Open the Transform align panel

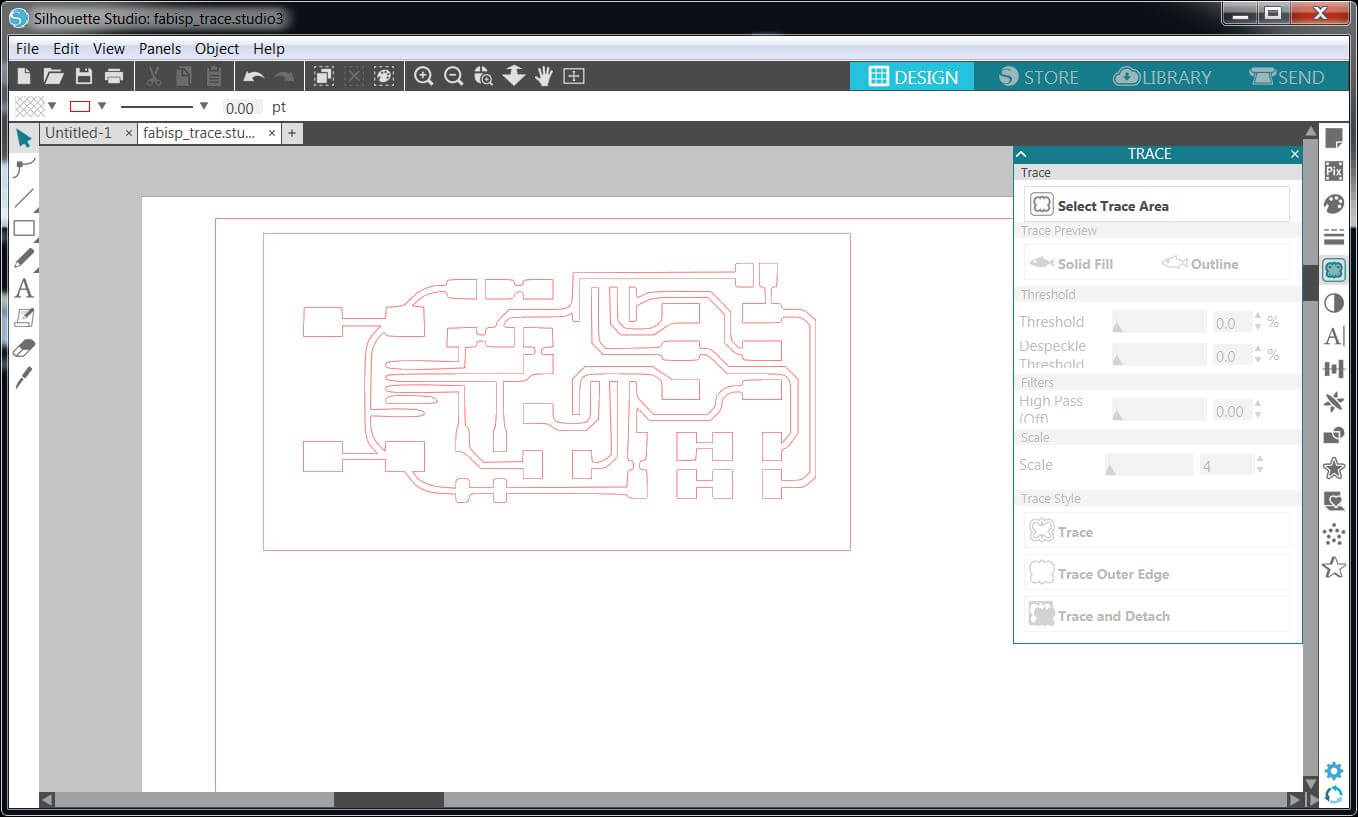(x=1333, y=369)
